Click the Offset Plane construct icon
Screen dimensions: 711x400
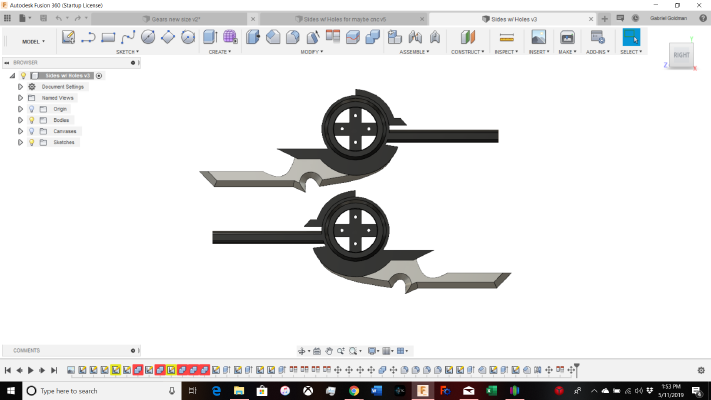coord(468,37)
